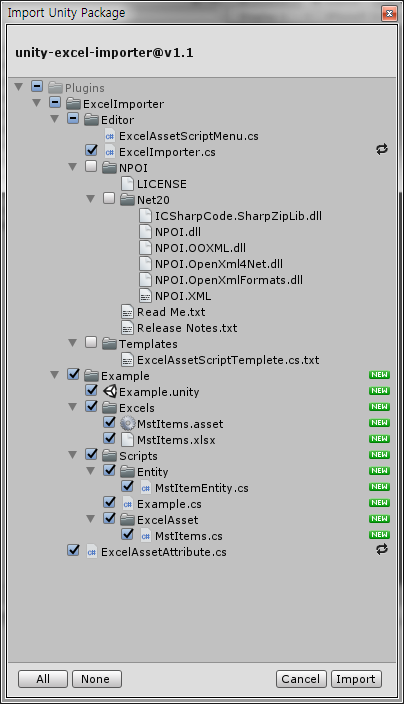Click the ExcelAssetScriptTemplete.cs.txt file icon
Image resolution: width=404 pixels, height=704 pixels.
pyautogui.click(x=127, y=360)
